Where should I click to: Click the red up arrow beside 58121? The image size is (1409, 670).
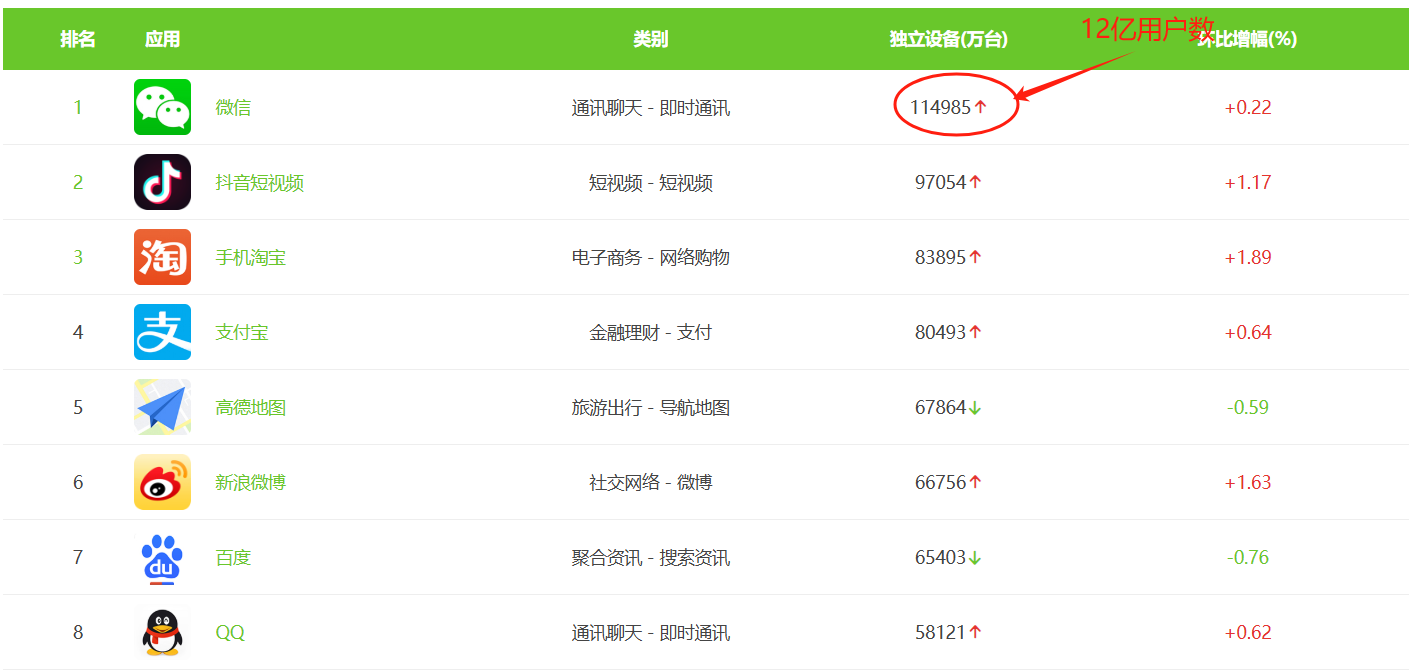(x=976, y=632)
